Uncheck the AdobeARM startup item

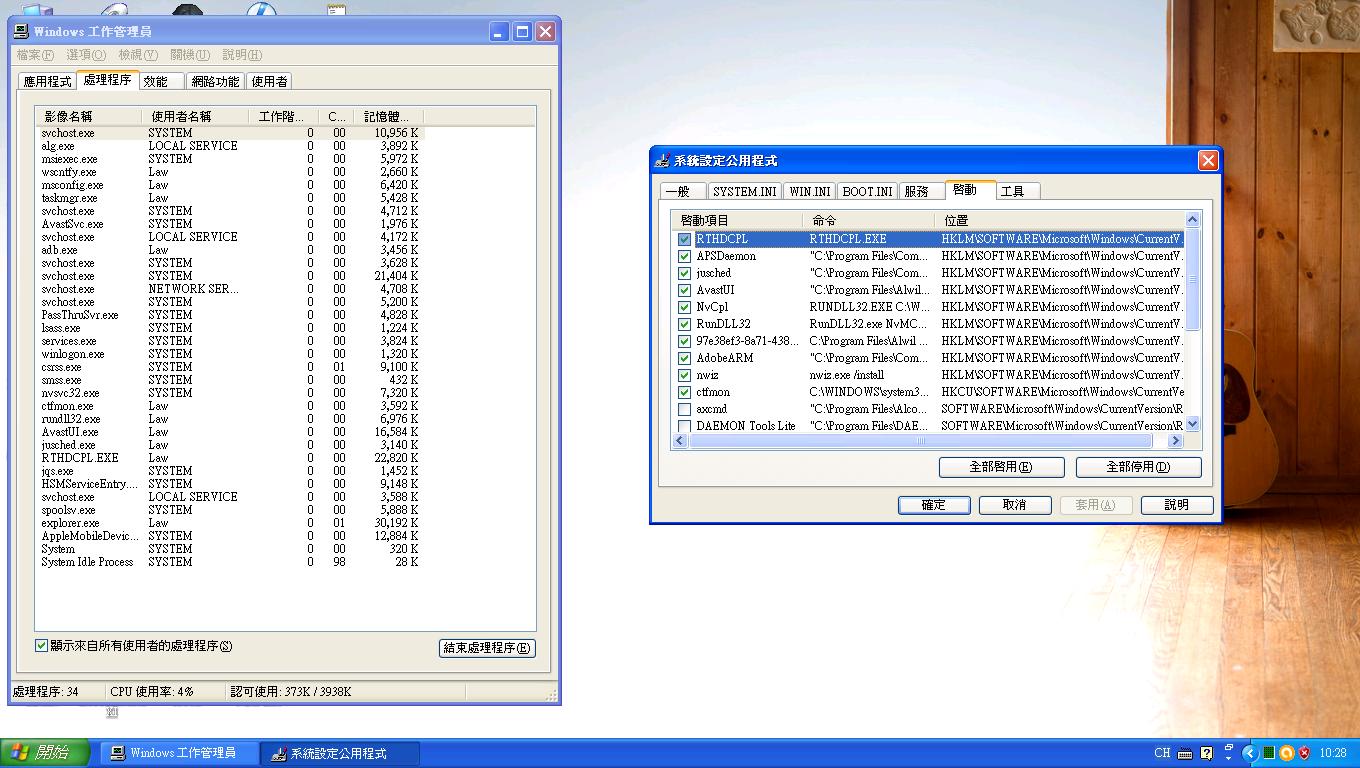684,358
